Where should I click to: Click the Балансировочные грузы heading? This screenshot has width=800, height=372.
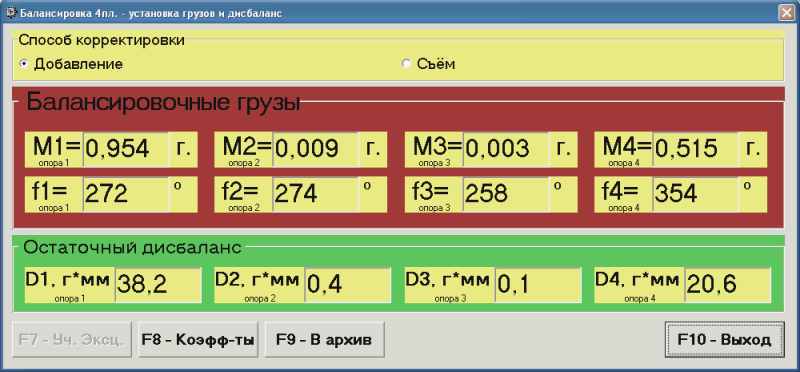(x=163, y=102)
